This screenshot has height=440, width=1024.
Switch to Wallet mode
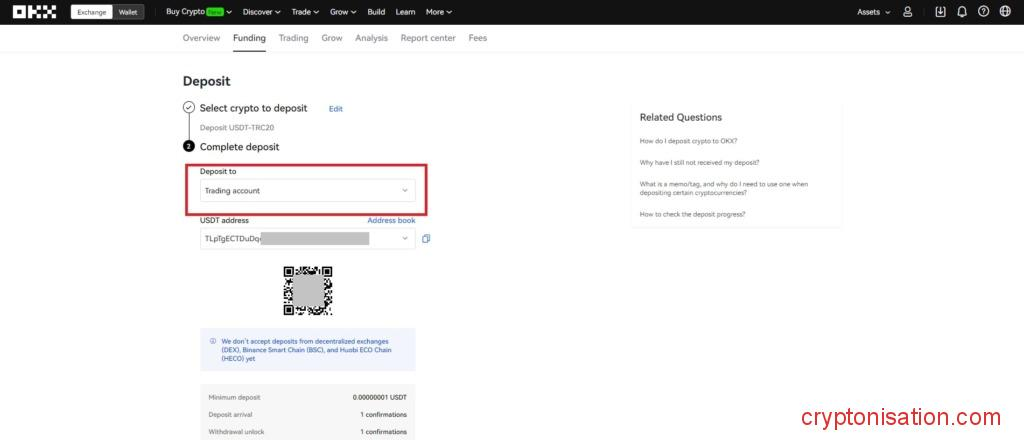click(x=128, y=12)
